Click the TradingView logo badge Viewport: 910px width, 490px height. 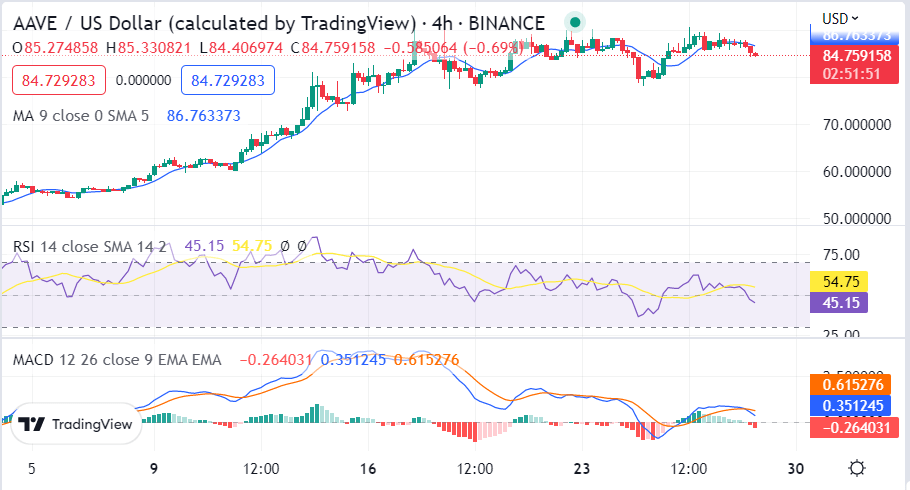pyautogui.click(x=77, y=424)
